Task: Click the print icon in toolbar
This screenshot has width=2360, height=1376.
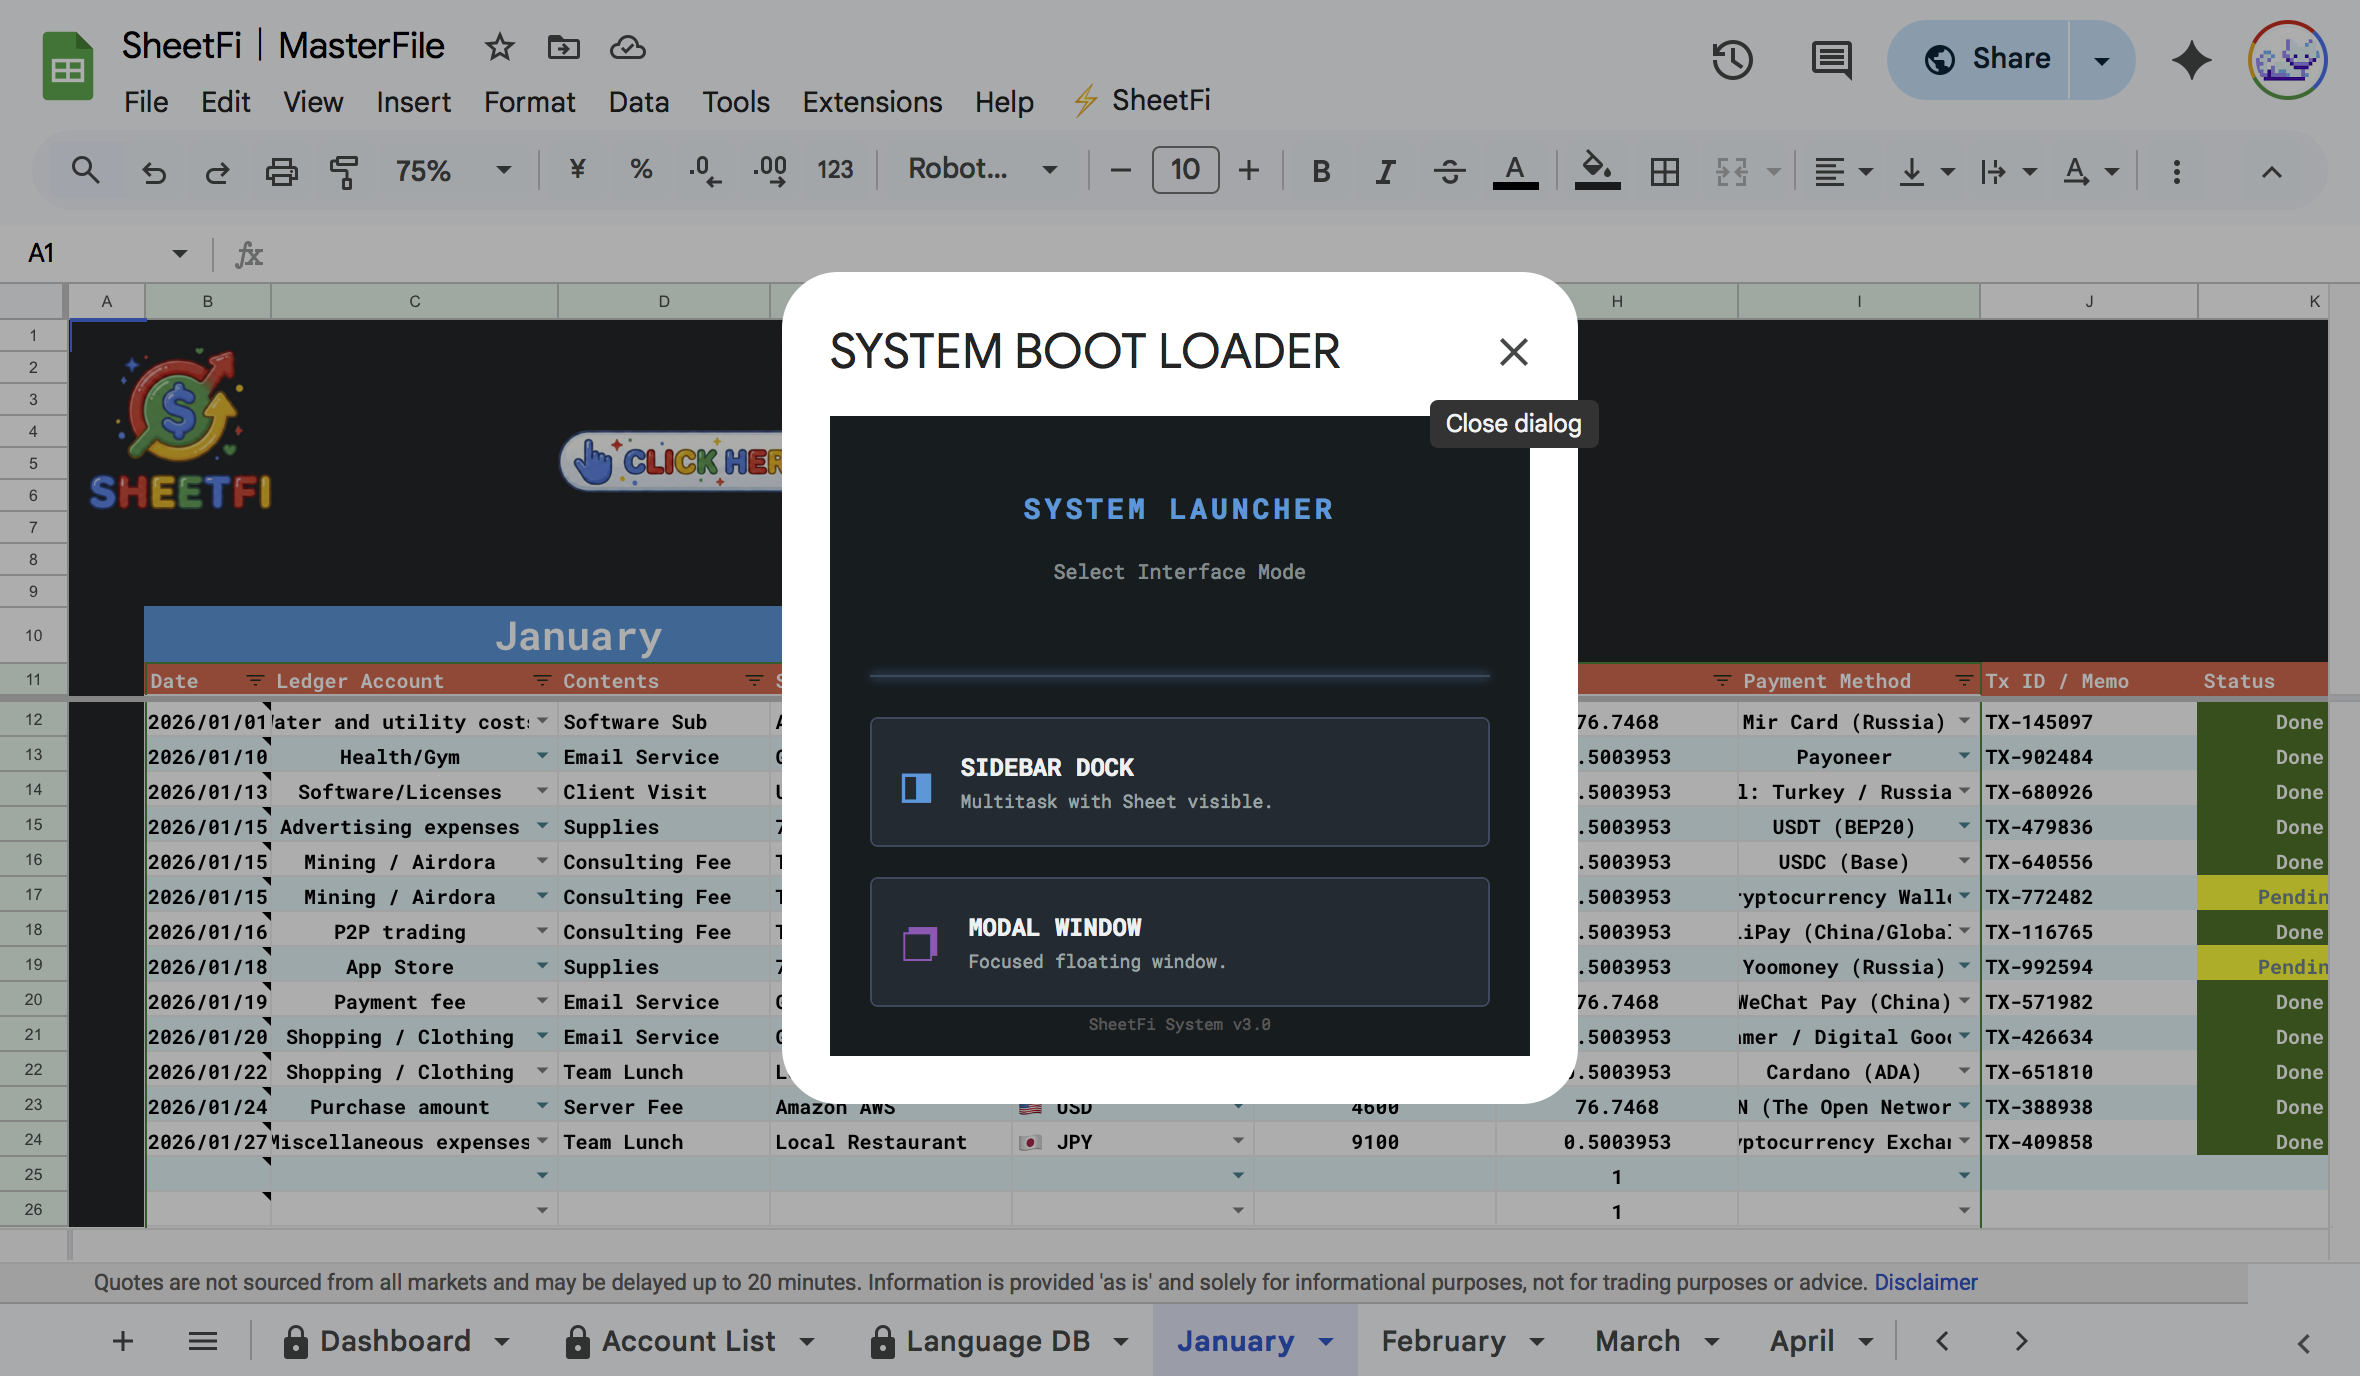Action: pyautogui.click(x=281, y=171)
